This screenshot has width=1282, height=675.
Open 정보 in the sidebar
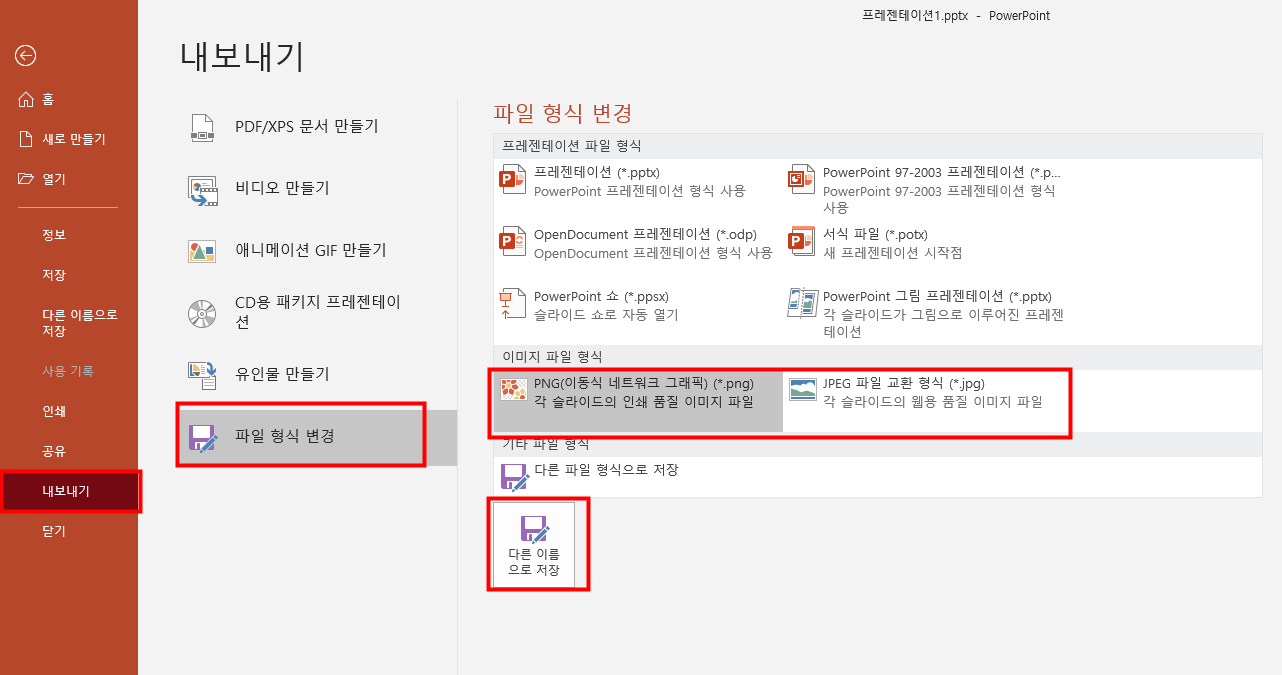point(69,235)
